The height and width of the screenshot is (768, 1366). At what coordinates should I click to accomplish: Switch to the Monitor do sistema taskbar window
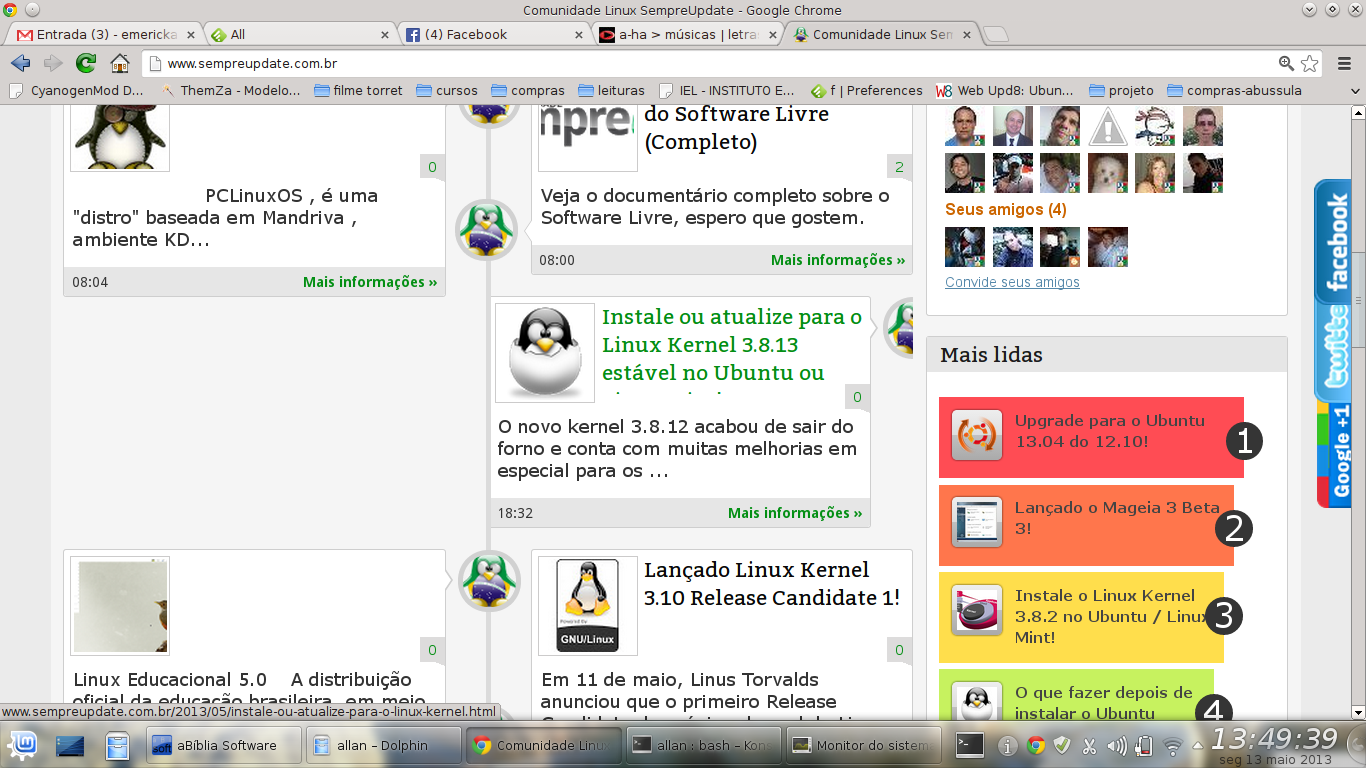863,745
